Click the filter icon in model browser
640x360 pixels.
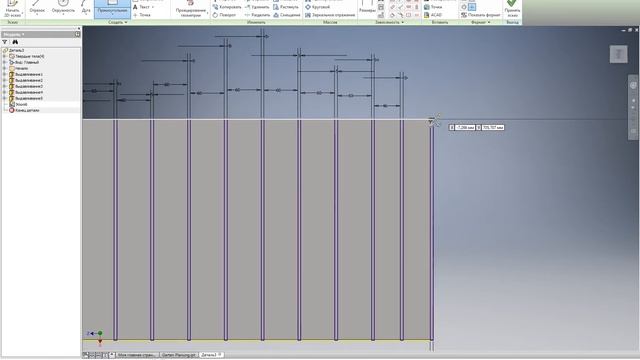[5, 42]
